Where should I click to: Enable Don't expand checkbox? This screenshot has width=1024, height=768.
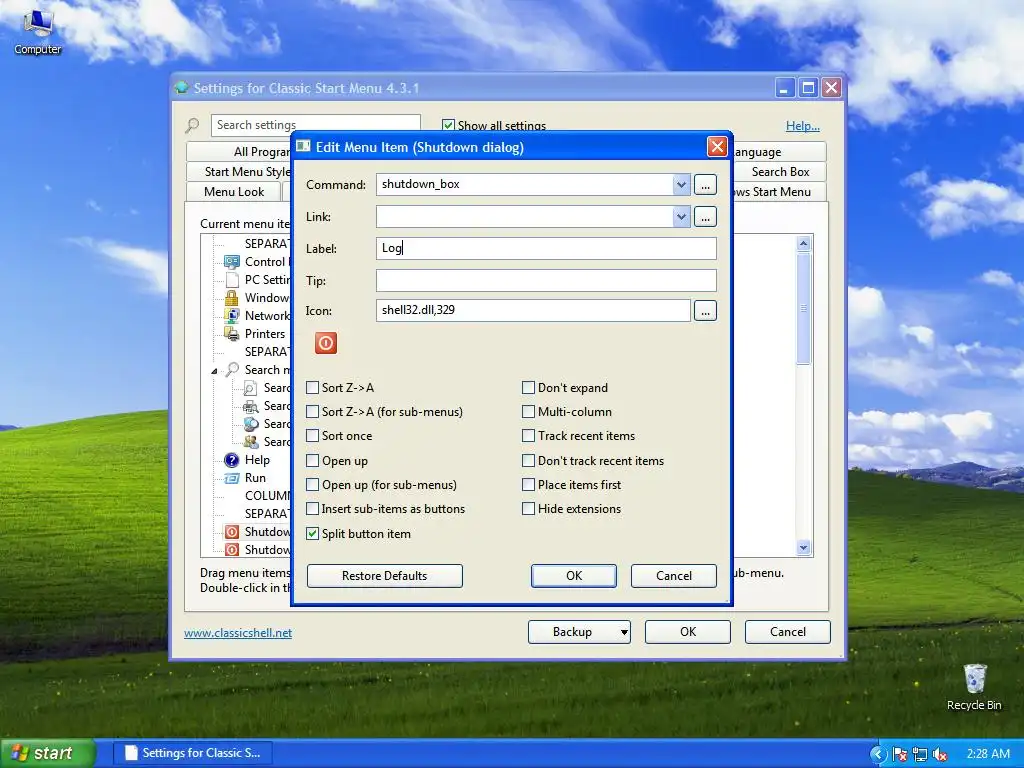(x=528, y=388)
